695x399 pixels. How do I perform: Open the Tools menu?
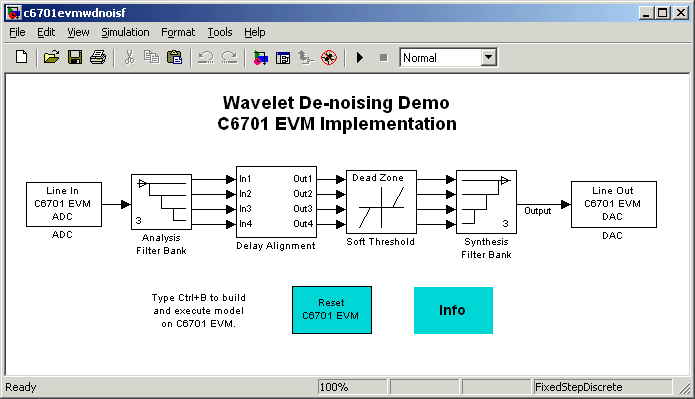click(x=220, y=32)
